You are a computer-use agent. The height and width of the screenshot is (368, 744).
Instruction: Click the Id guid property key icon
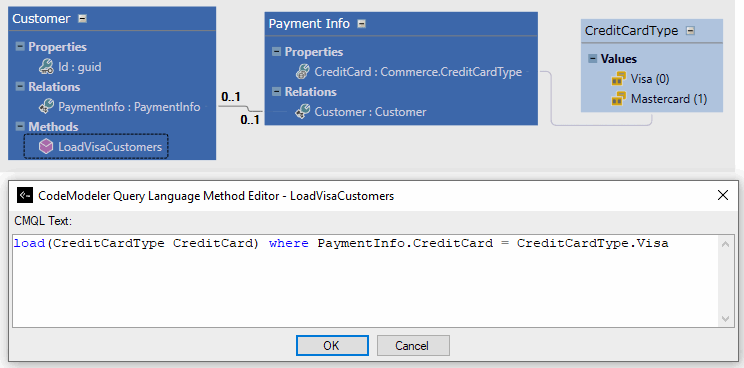pyautogui.click(x=46, y=67)
